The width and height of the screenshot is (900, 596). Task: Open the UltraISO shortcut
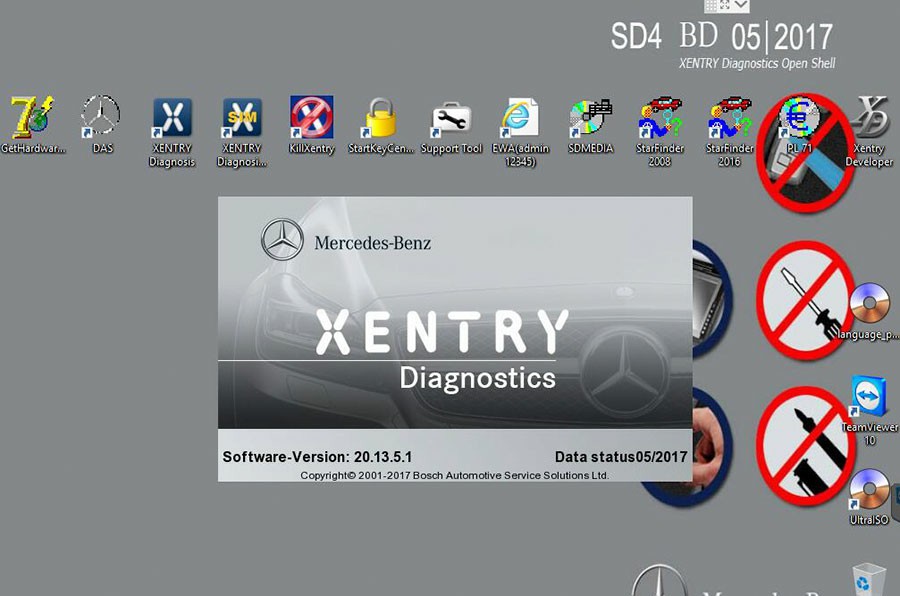(868, 490)
